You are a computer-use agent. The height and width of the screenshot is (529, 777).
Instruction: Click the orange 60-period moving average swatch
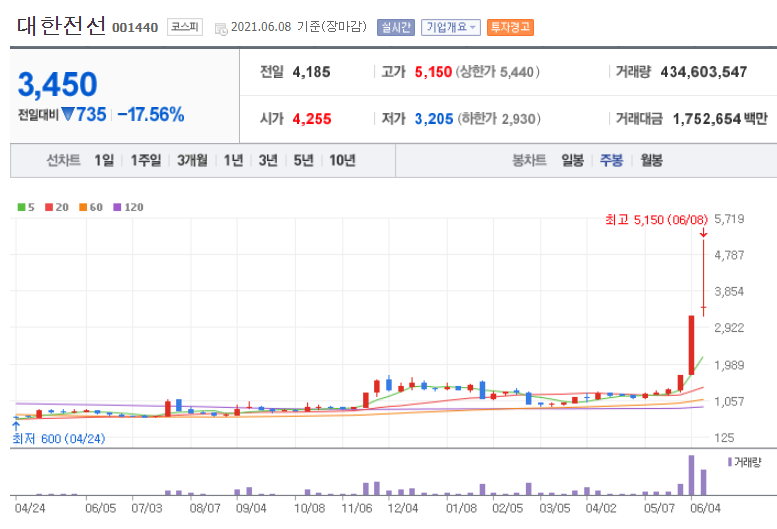click(83, 207)
